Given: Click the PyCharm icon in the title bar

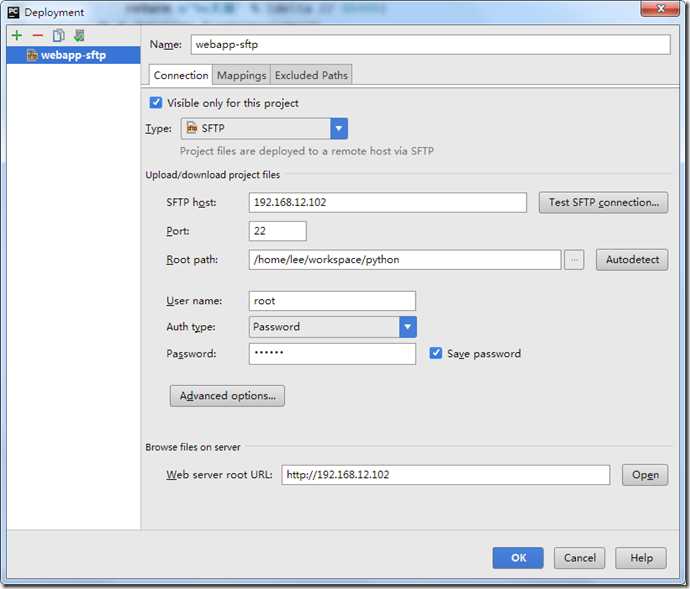Looking at the screenshot, I should pos(14,12).
